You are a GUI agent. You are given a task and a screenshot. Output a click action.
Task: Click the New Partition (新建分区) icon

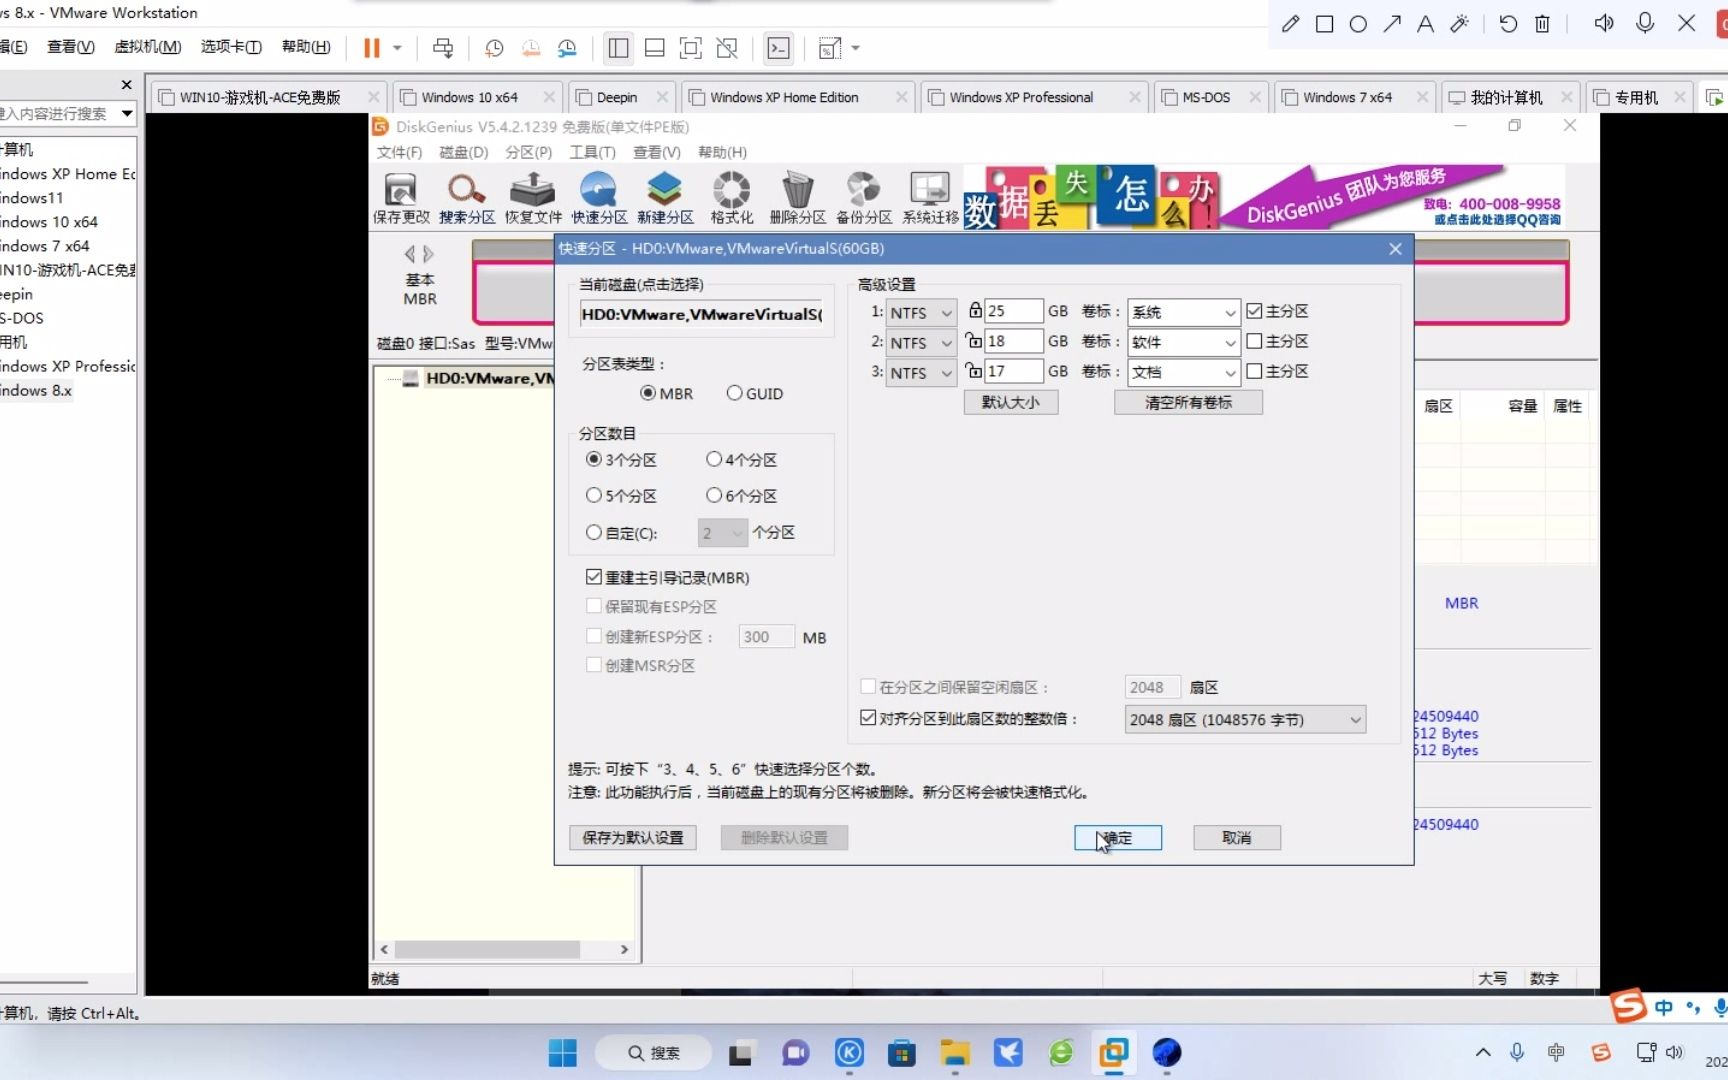665,197
